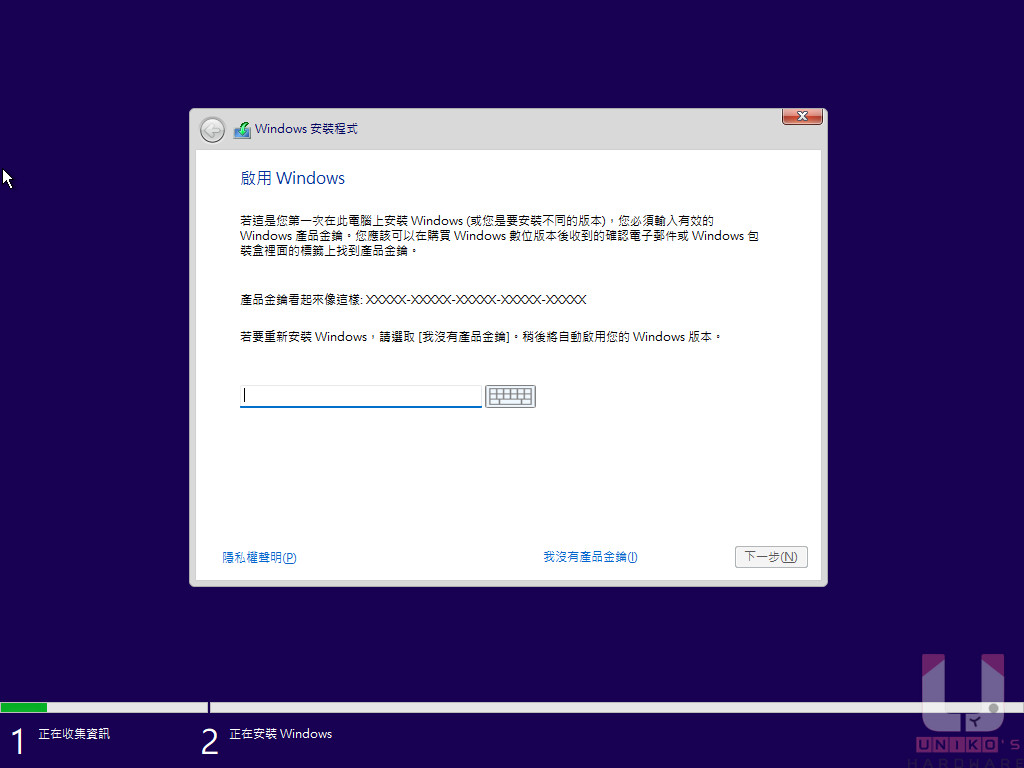
Task: Click the line starting 若要重新安裝 Windows
Action: (x=481, y=337)
